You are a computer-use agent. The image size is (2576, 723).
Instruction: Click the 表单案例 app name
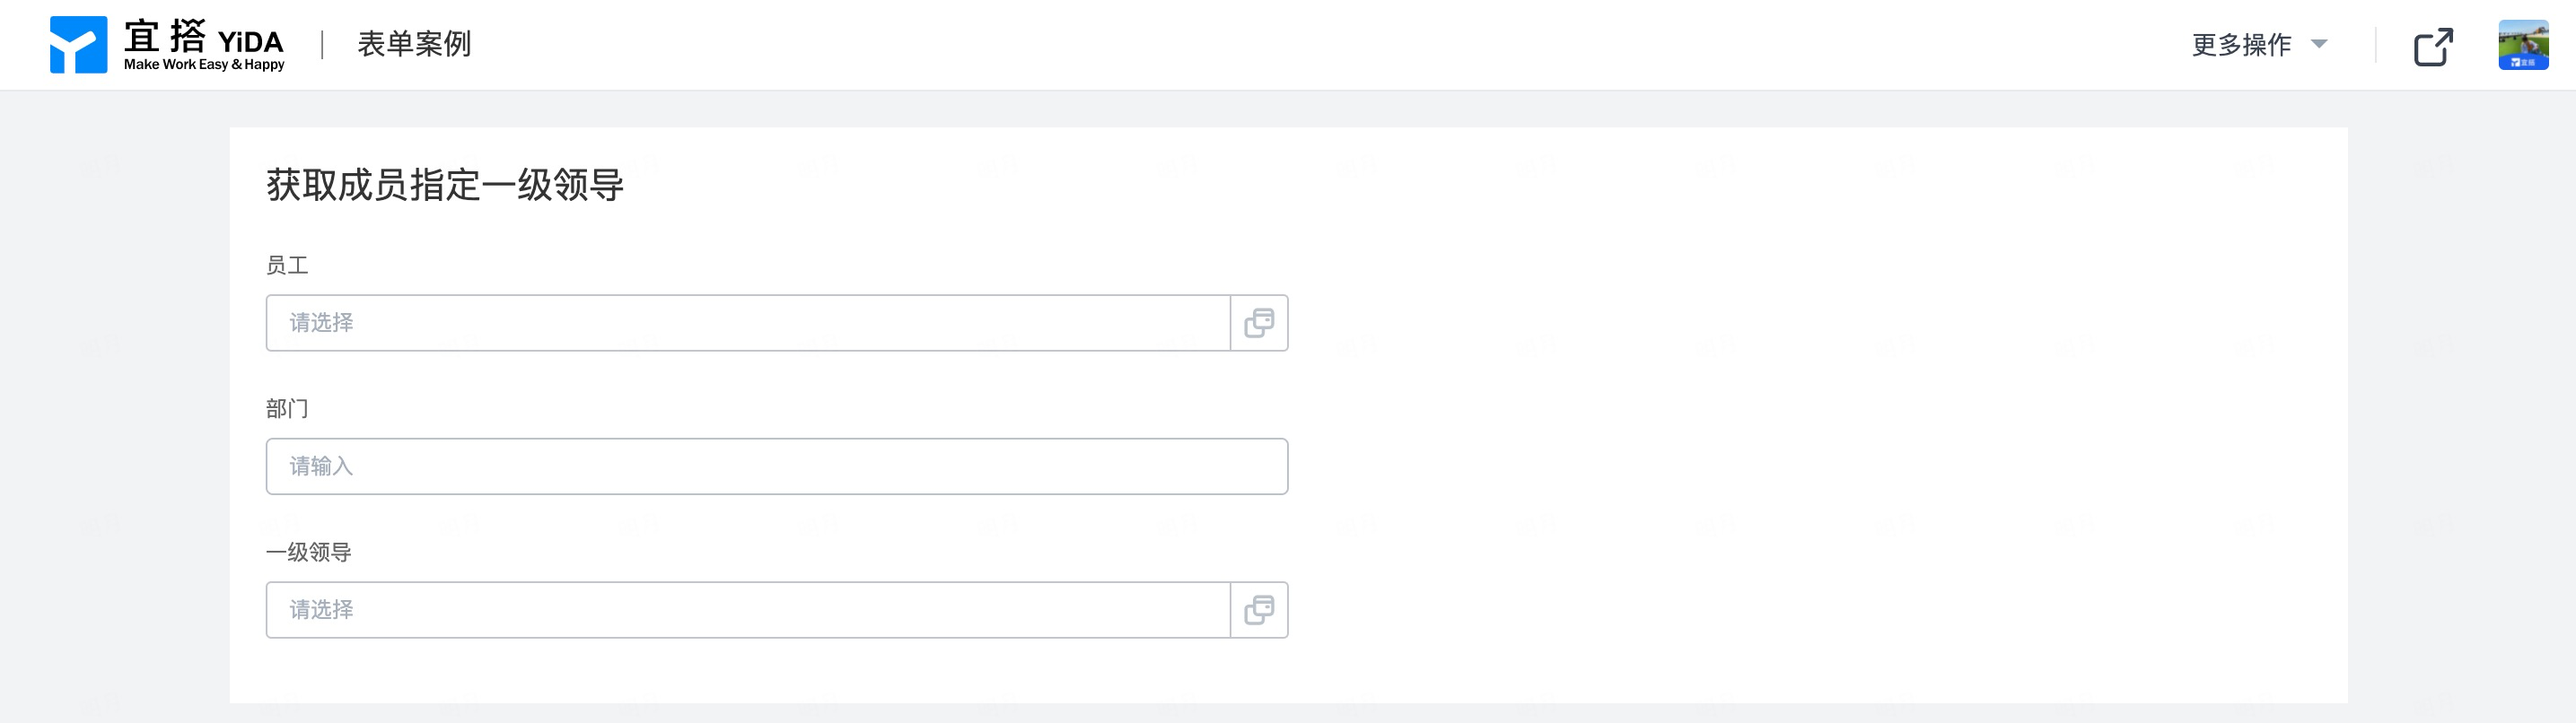(x=414, y=44)
